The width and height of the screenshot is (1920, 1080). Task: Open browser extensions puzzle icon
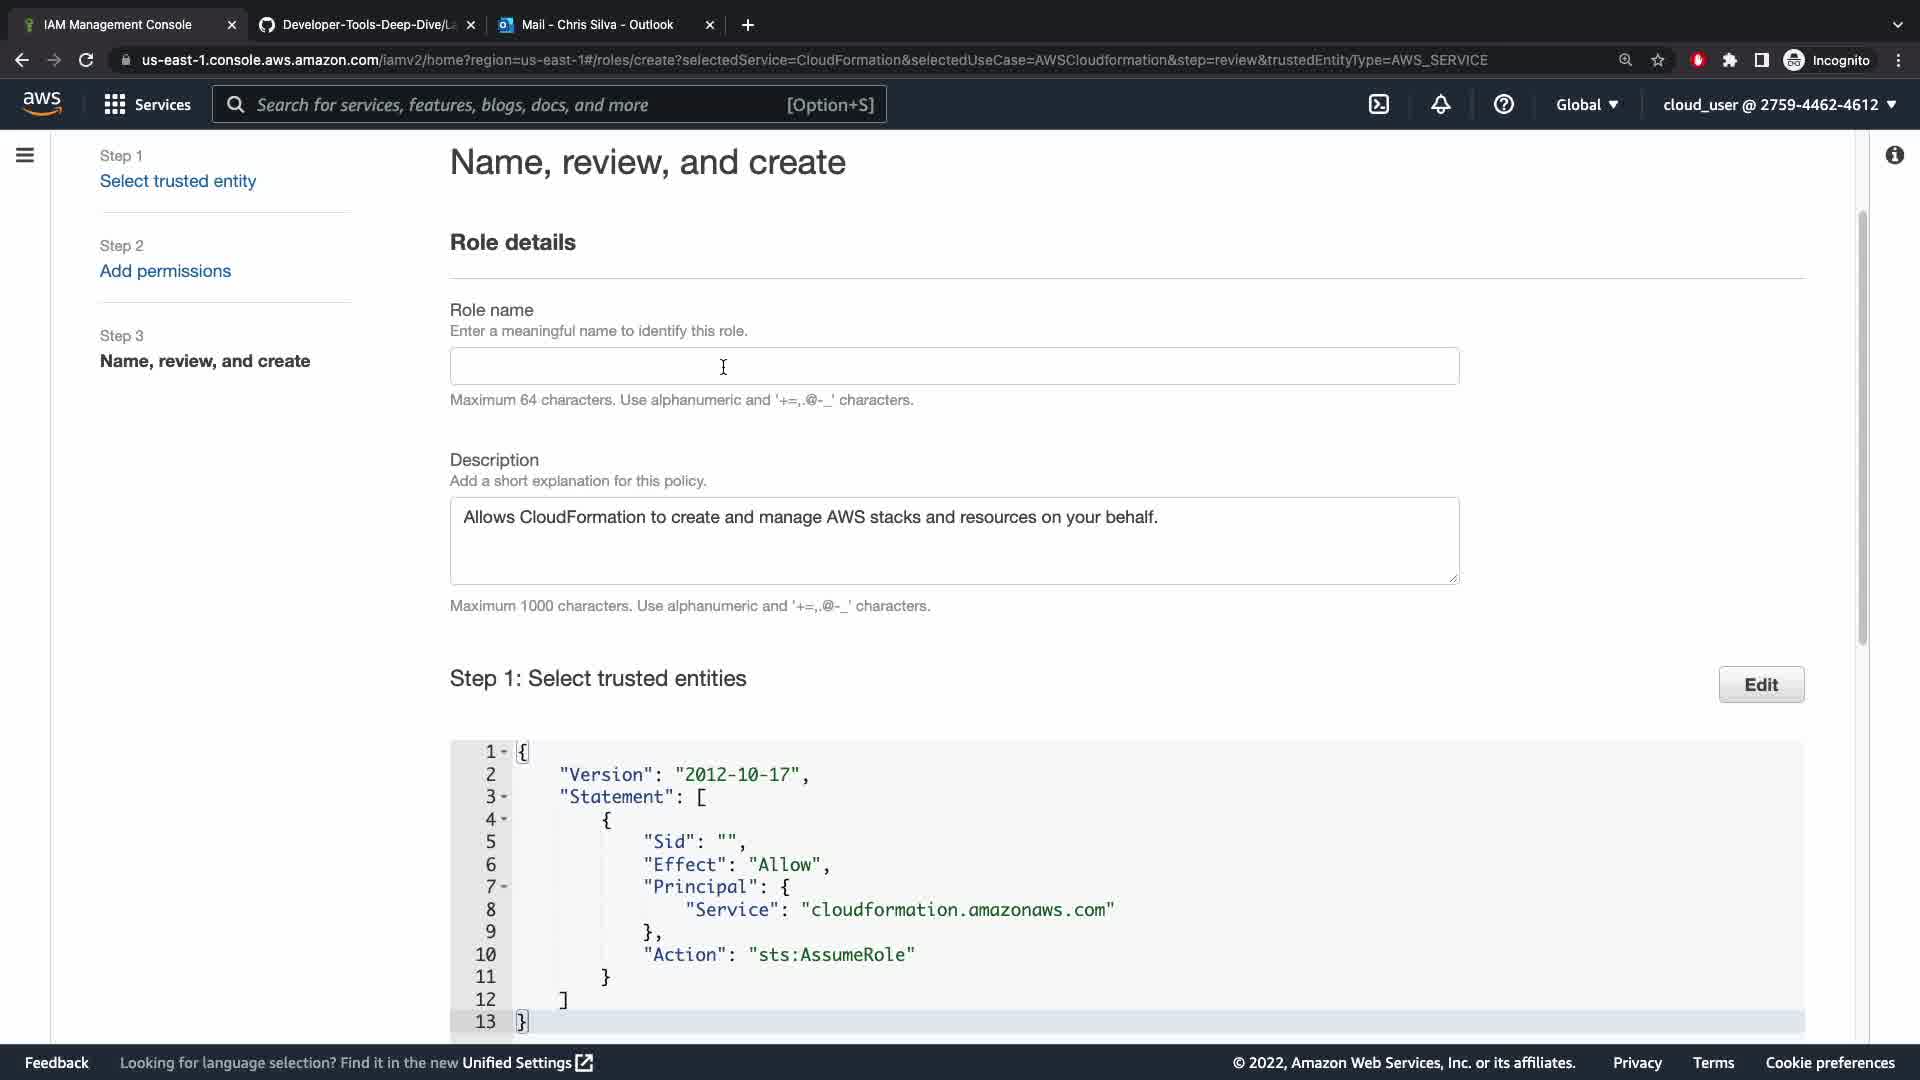[1729, 60]
